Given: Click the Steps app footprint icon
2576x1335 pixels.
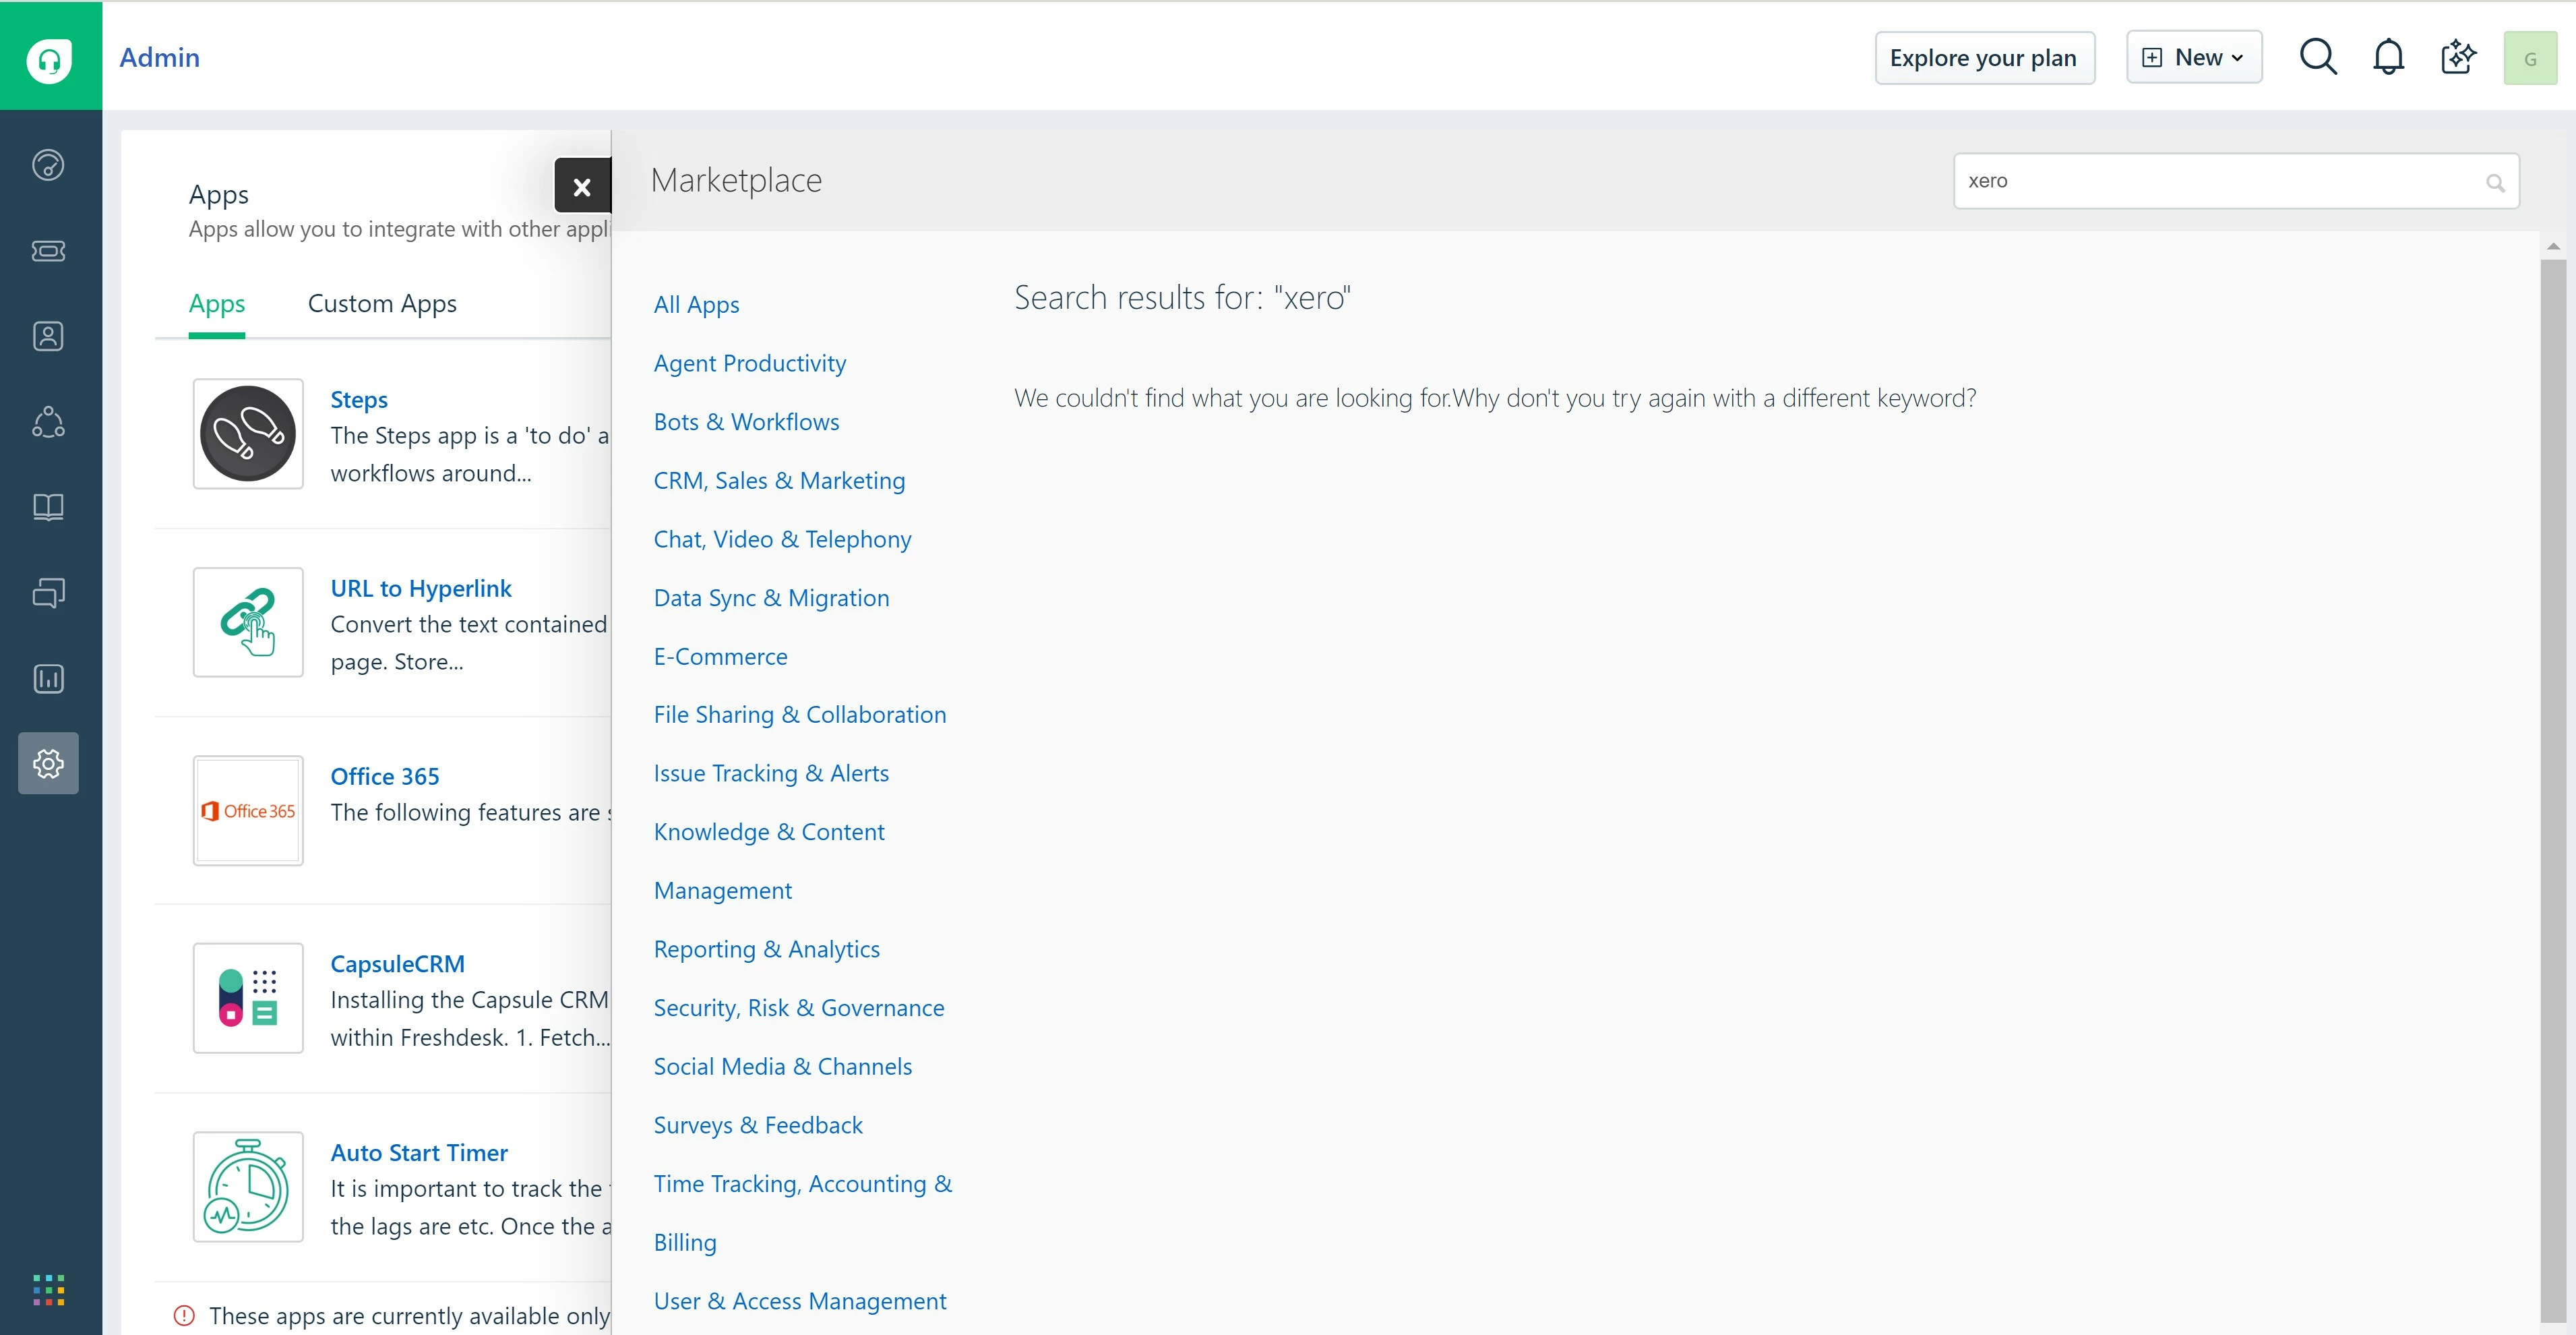Looking at the screenshot, I should (x=248, y=433).
